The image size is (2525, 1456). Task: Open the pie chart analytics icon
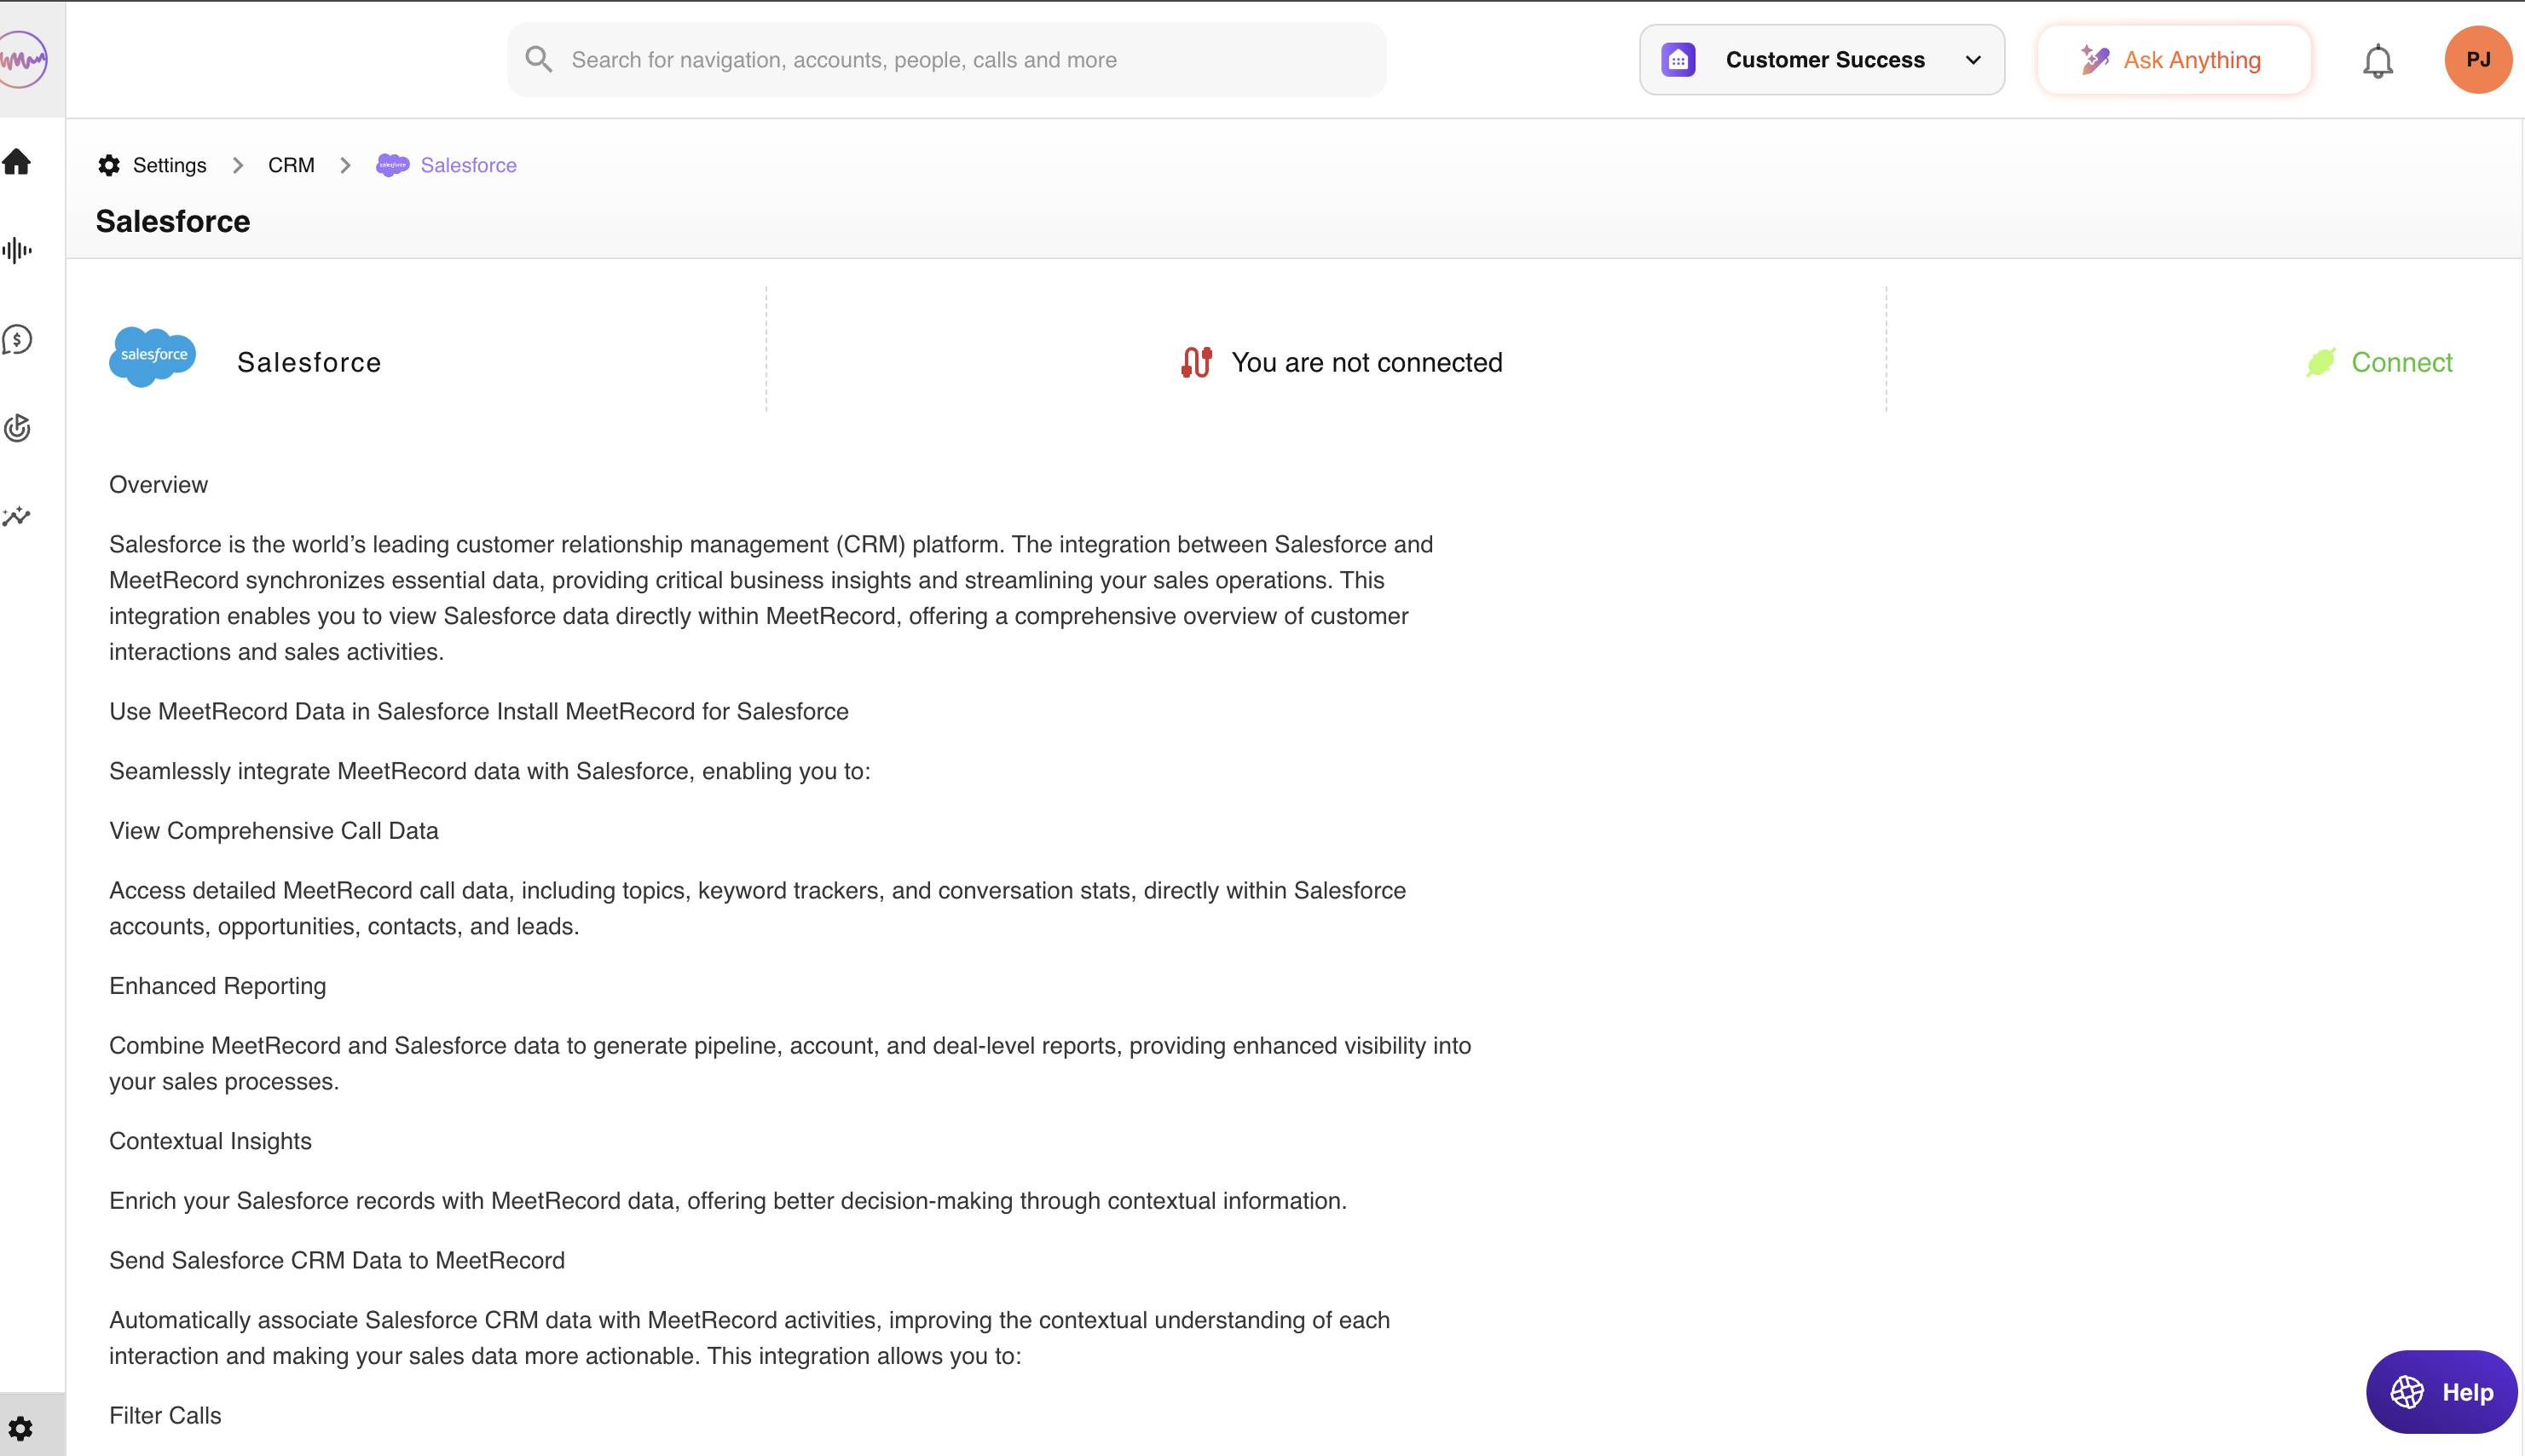point(17,428)
